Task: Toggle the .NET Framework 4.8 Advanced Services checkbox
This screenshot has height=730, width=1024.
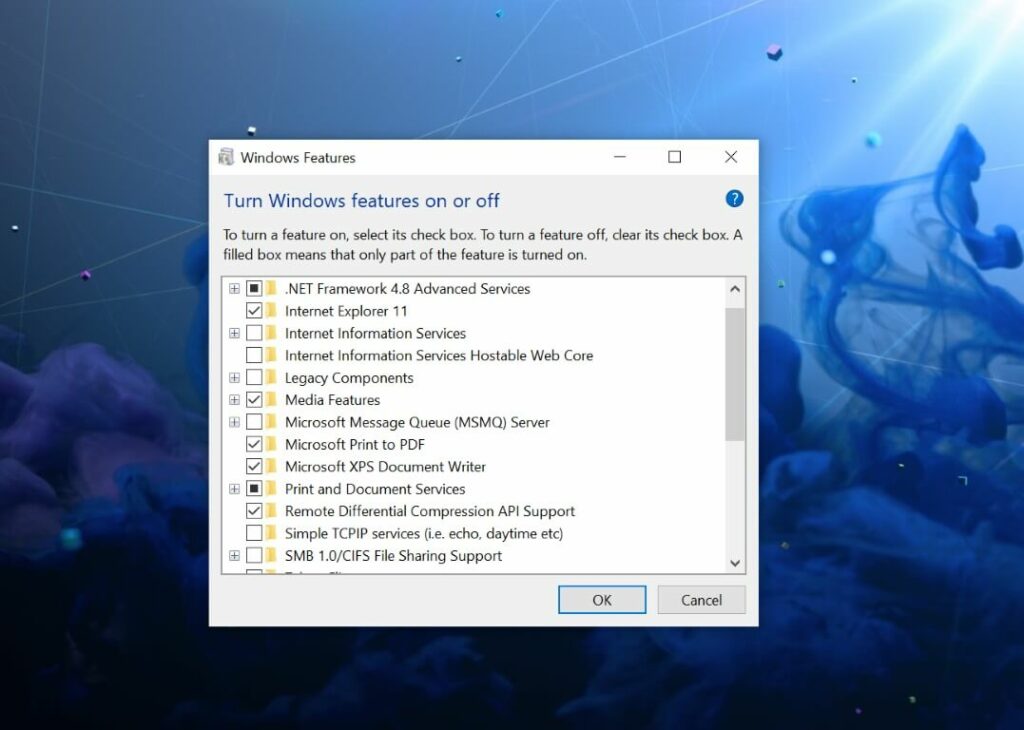Action: click(x=254, y=288)
